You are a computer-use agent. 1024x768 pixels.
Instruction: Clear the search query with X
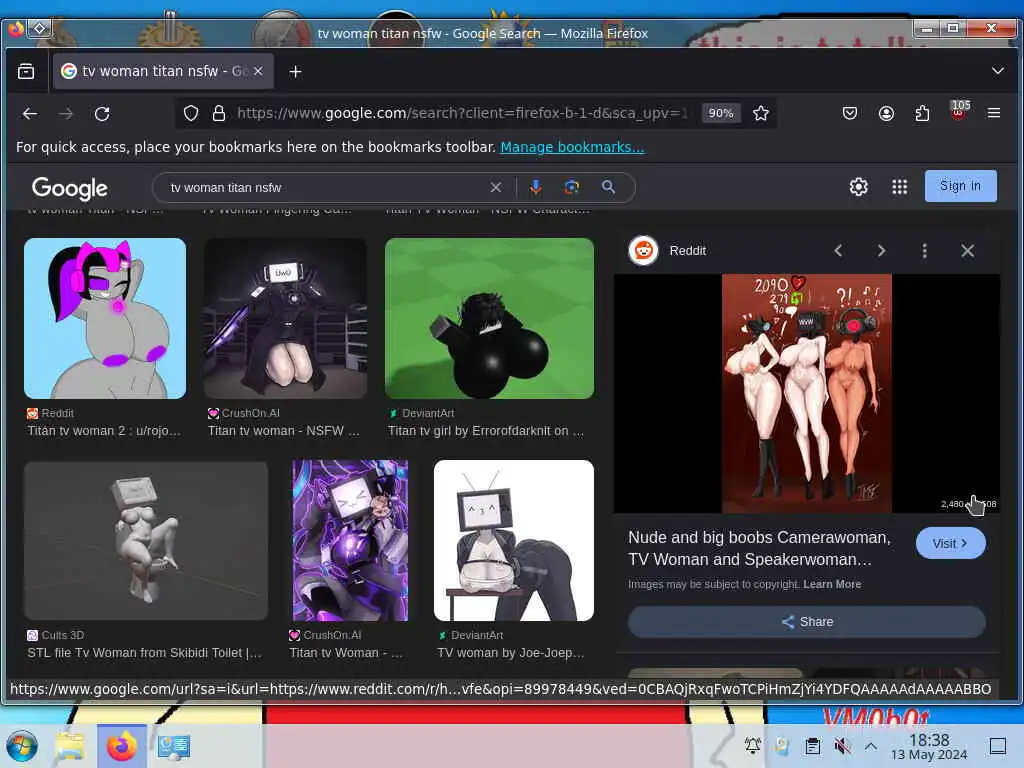496,187
